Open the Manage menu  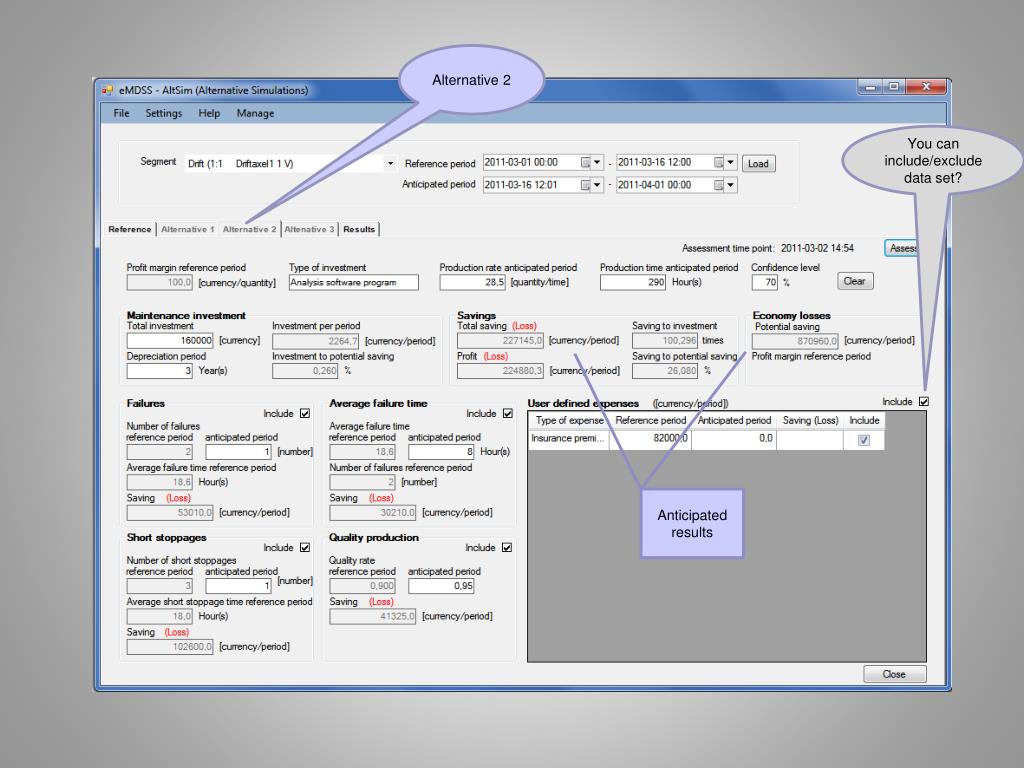tap(255, 113)
